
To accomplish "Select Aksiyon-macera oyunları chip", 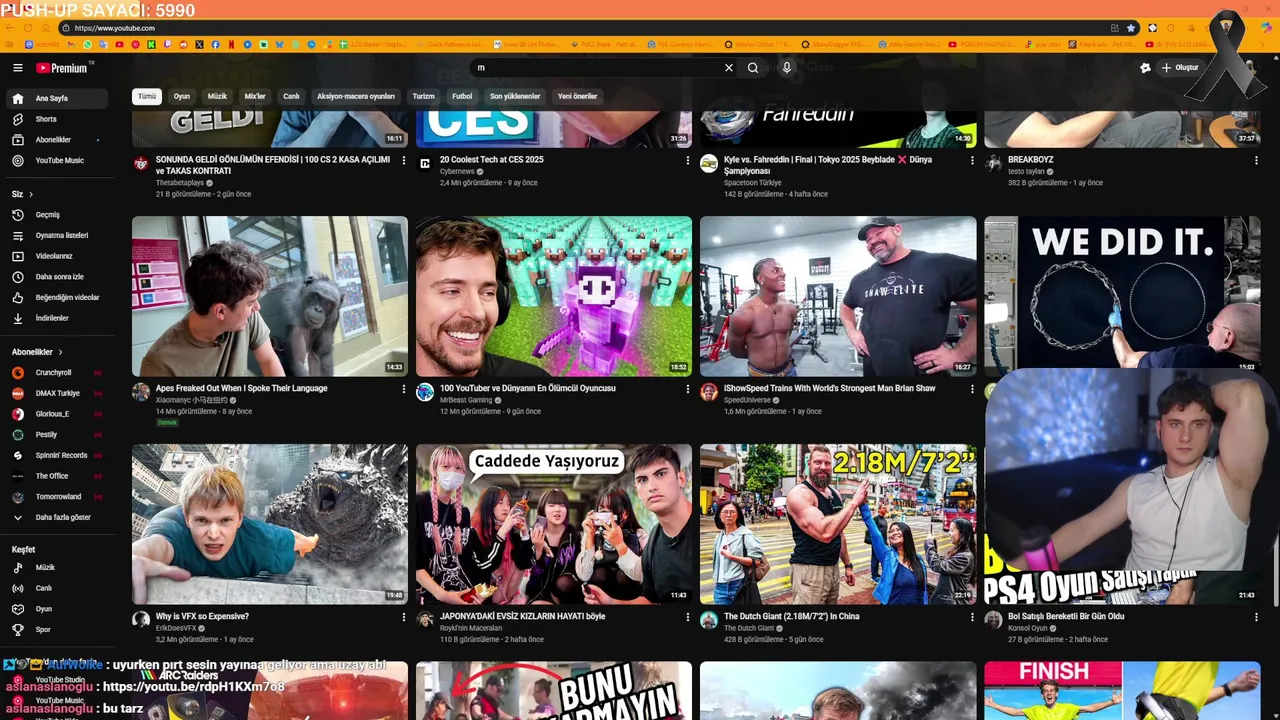I will tap(356, 97).
